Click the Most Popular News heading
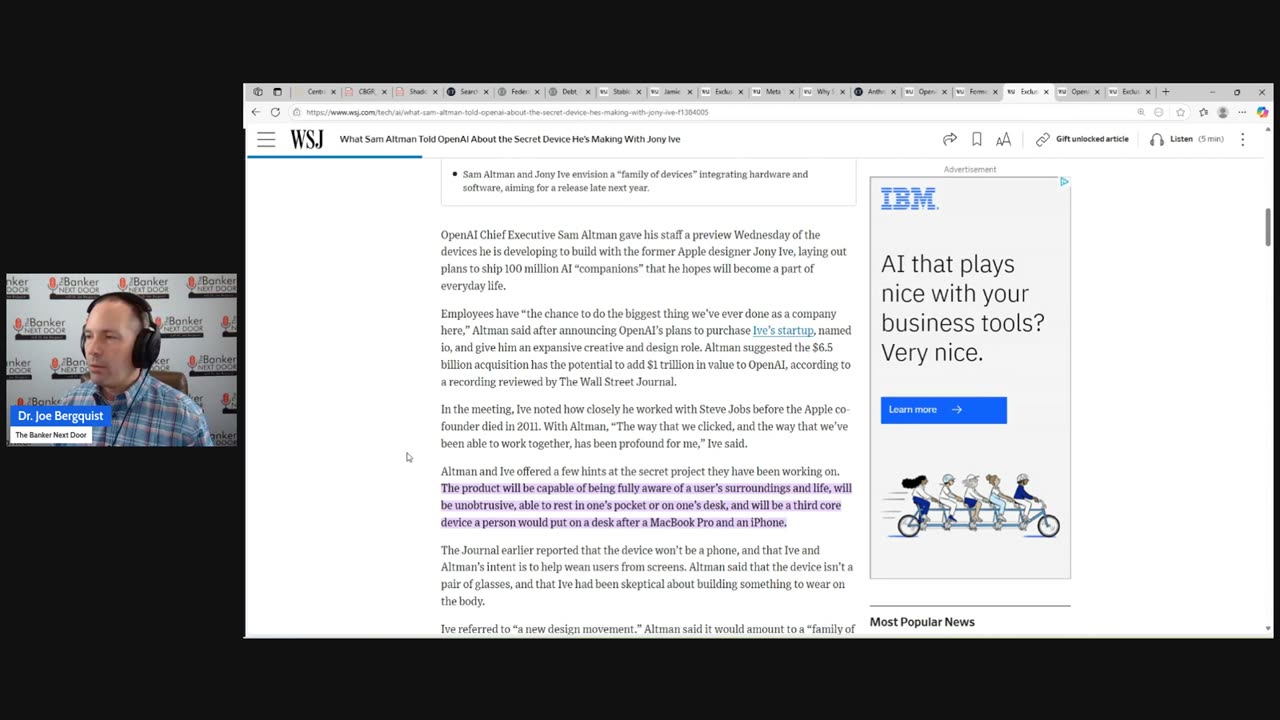Image resolution: width=1280 pixels, height=720 pixels. (922, 622)
